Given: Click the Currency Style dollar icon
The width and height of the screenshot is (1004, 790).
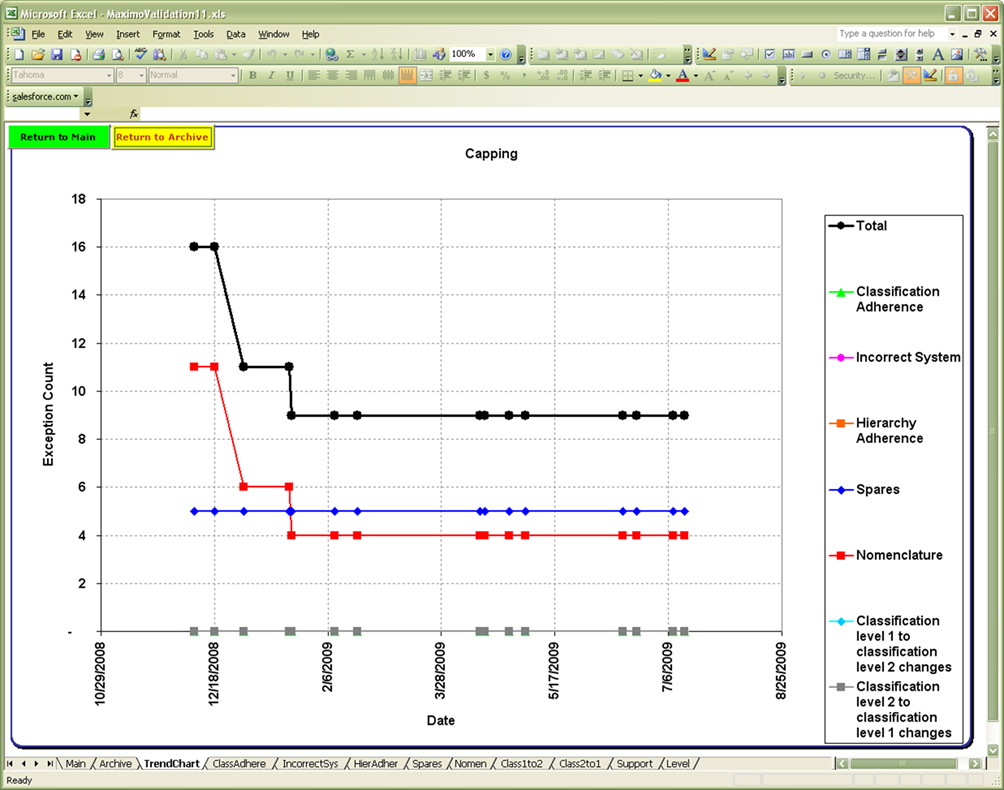Looking at the screenshot, I should (486, 76).
